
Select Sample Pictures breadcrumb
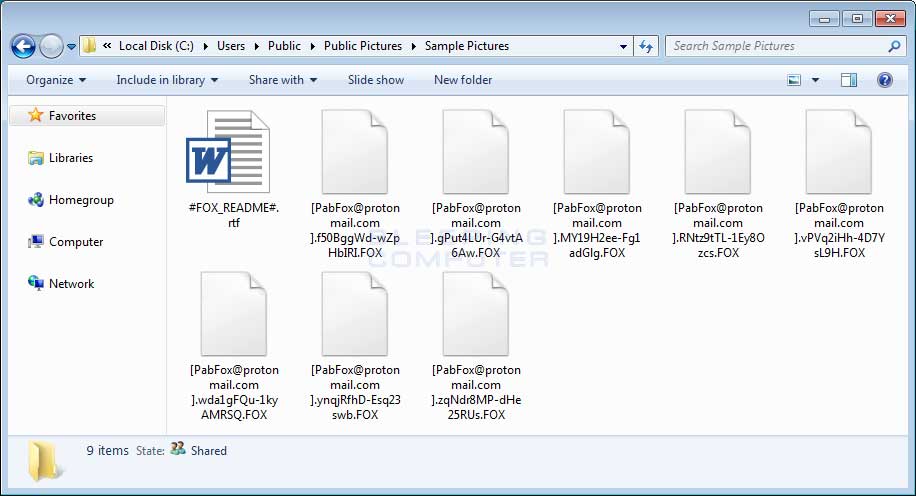[467, 46]
